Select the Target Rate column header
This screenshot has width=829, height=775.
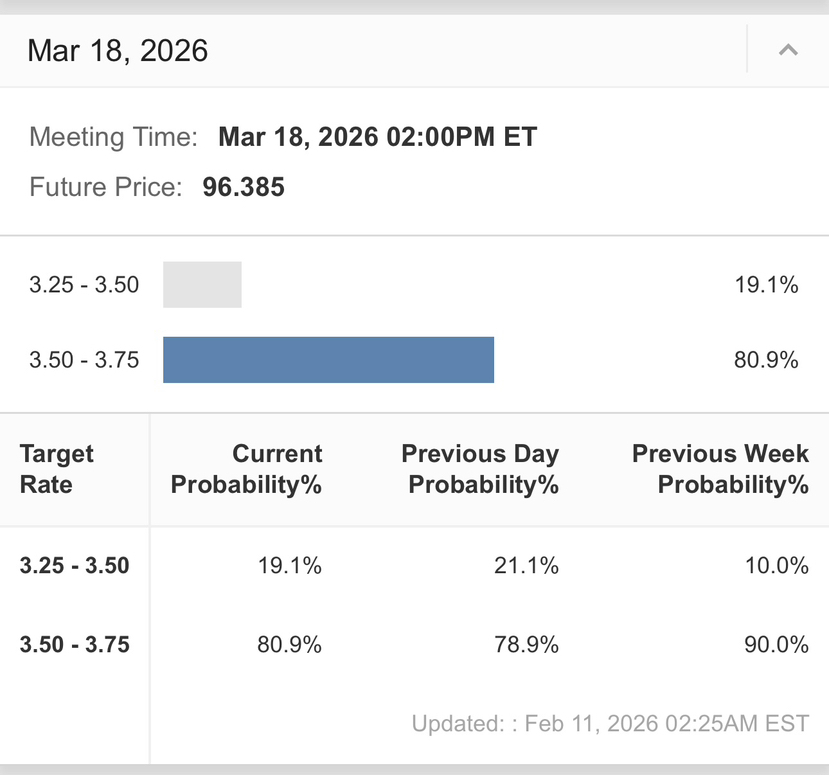(x=57, y=469)
